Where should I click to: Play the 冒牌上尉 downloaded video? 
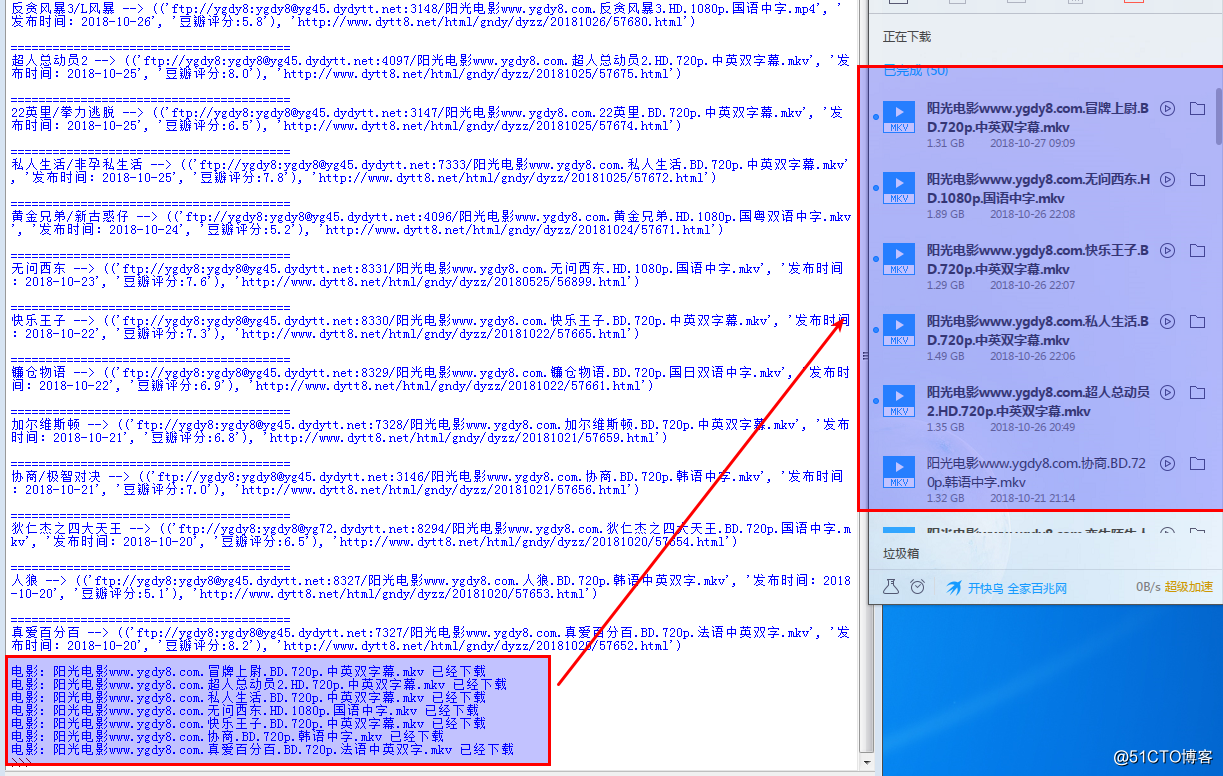pos(1167,109)
